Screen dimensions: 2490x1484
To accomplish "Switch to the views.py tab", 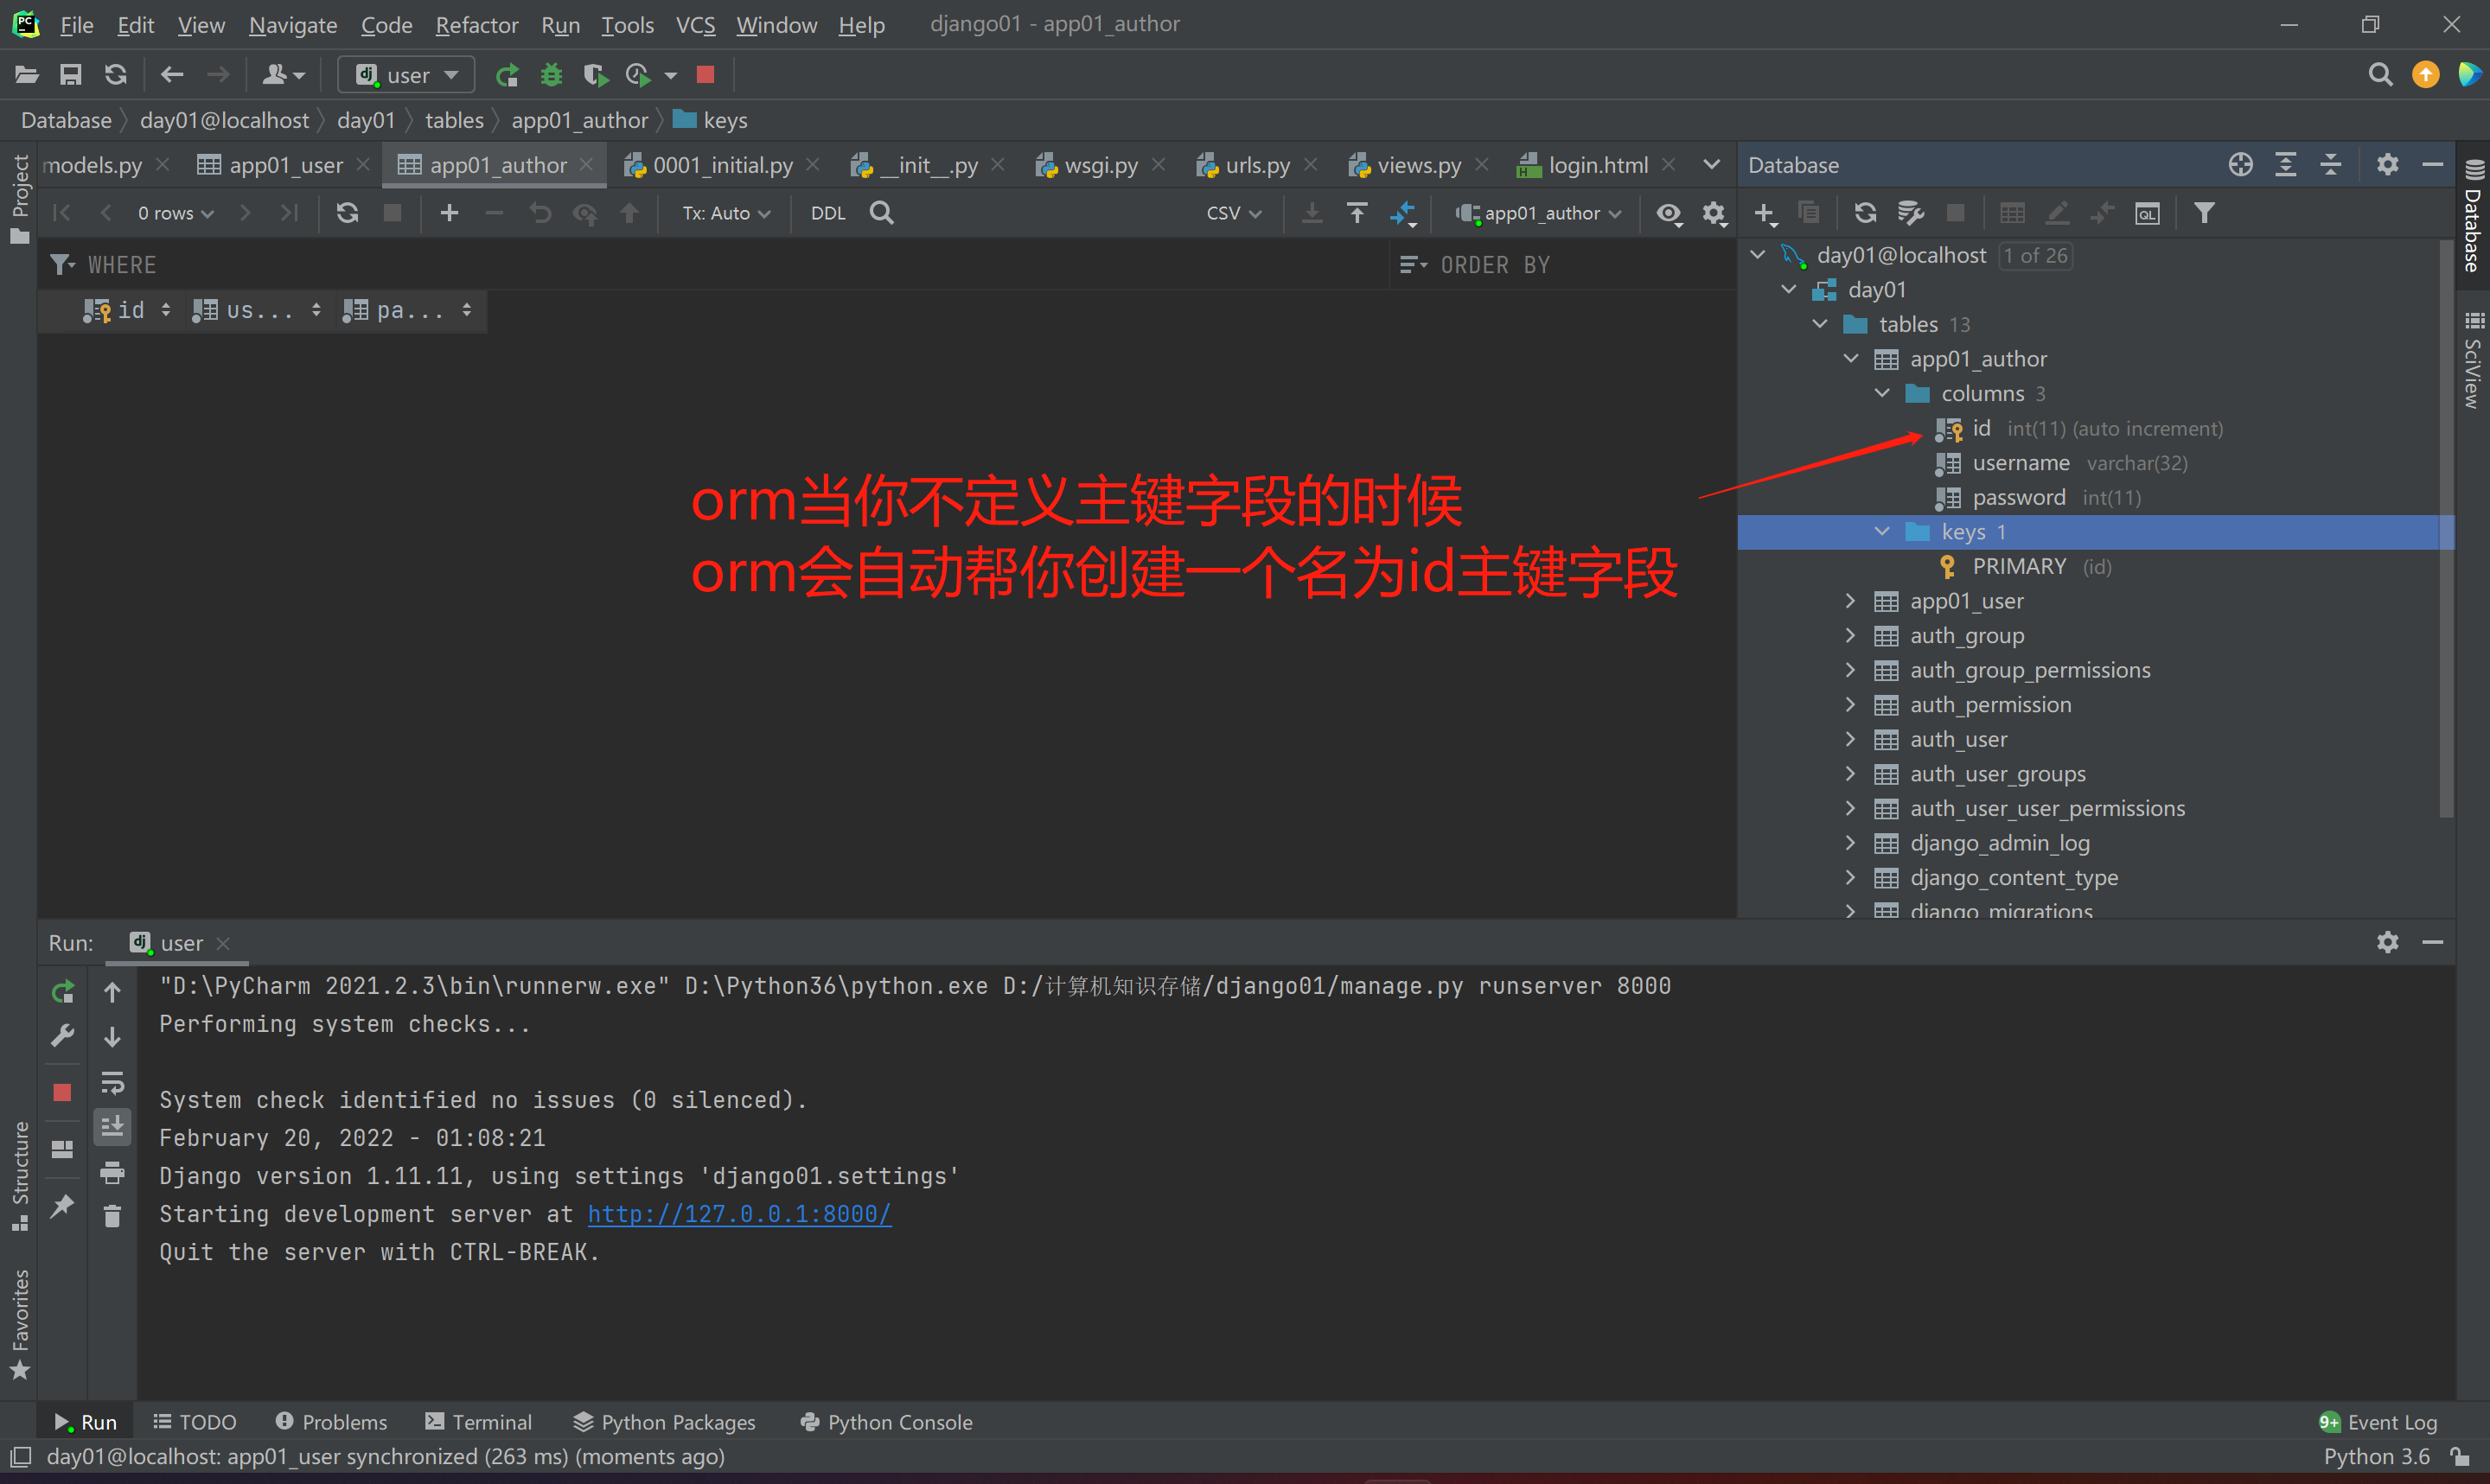I will (1418, 165).
